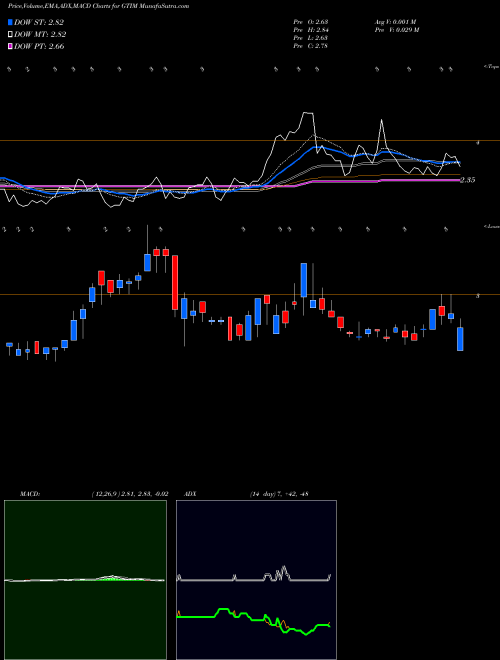This screenshot has width=500, height=660.
Task: Click the blue DOW ST legend swatch
Action: [10, 22]
